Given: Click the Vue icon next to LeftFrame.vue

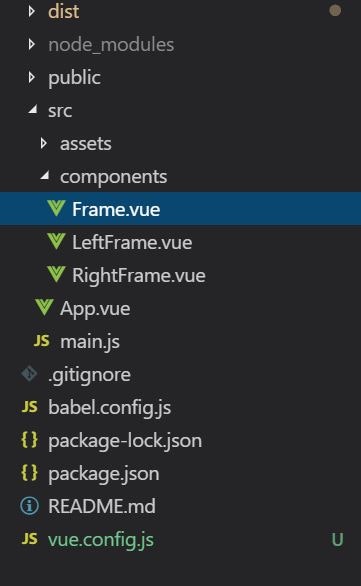Looking at the screenshot, I should 56,241.
